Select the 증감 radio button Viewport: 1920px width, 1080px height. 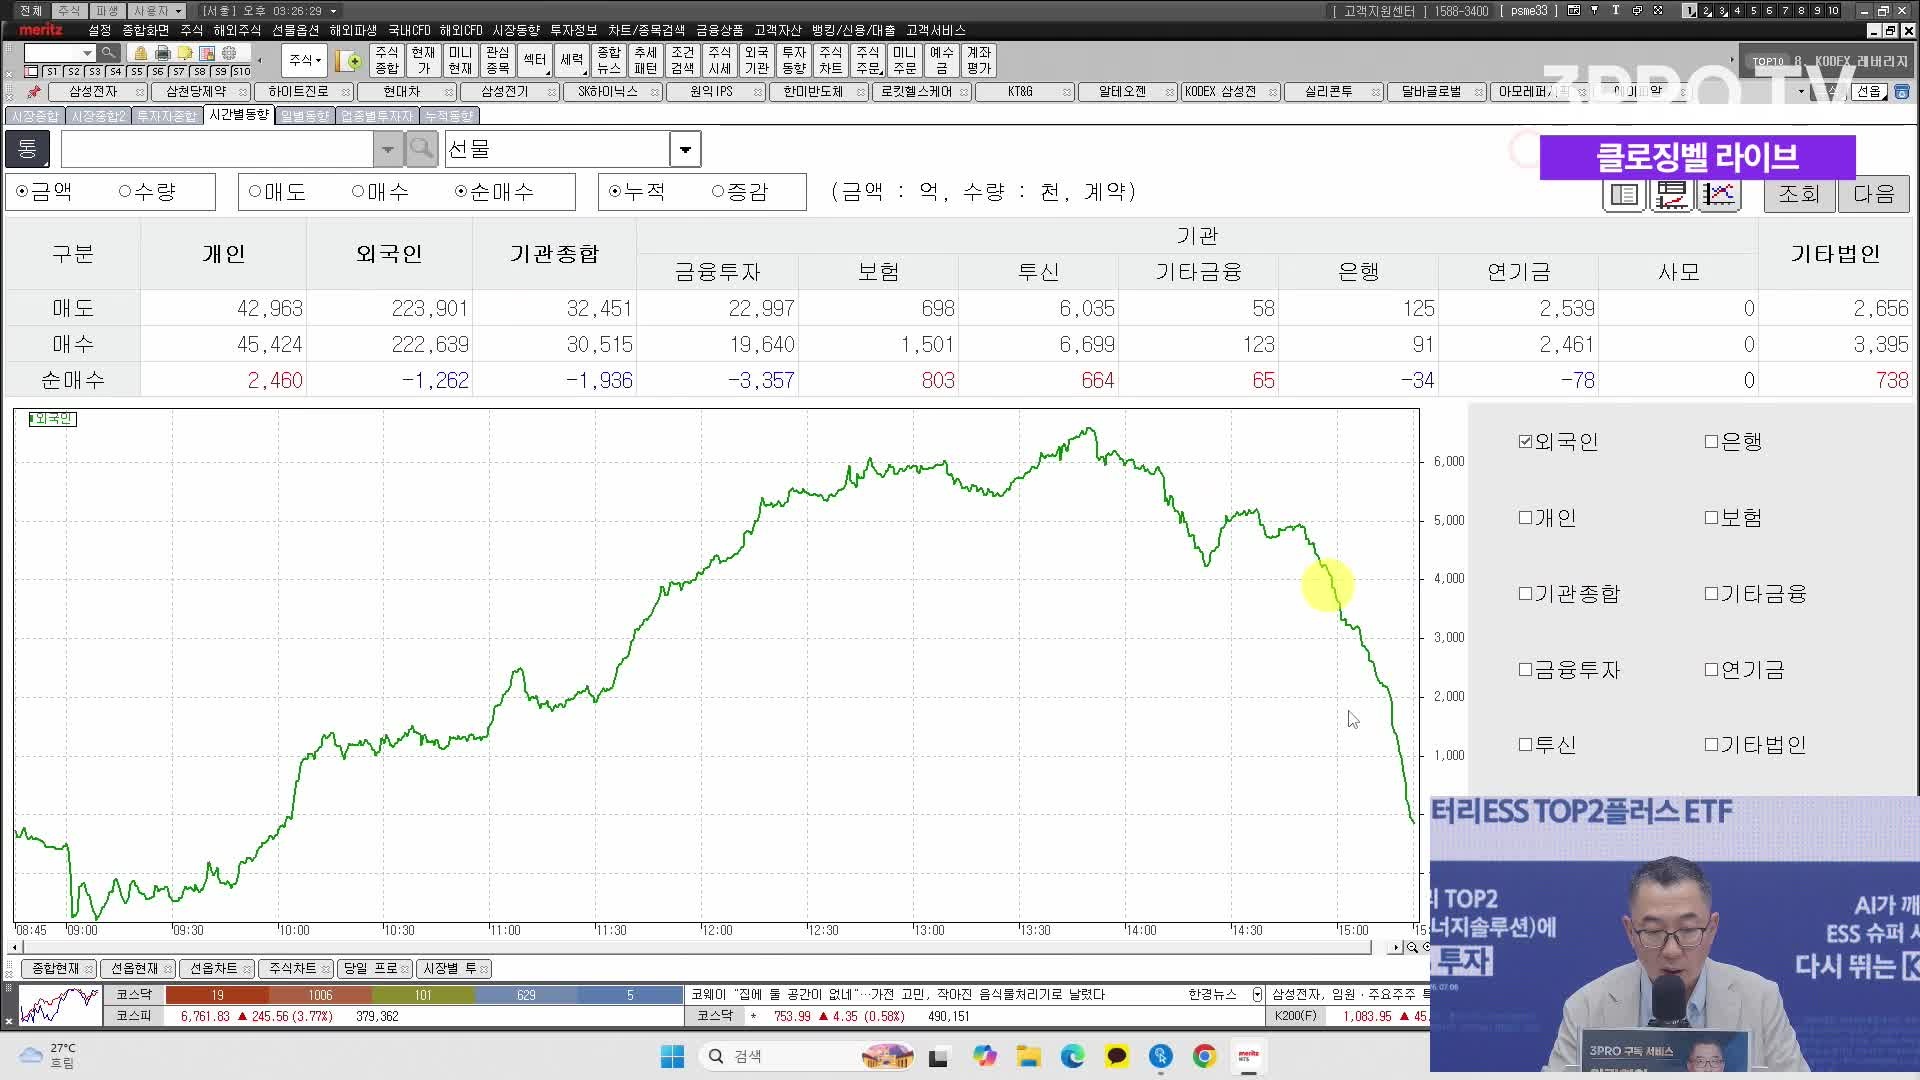718,191
